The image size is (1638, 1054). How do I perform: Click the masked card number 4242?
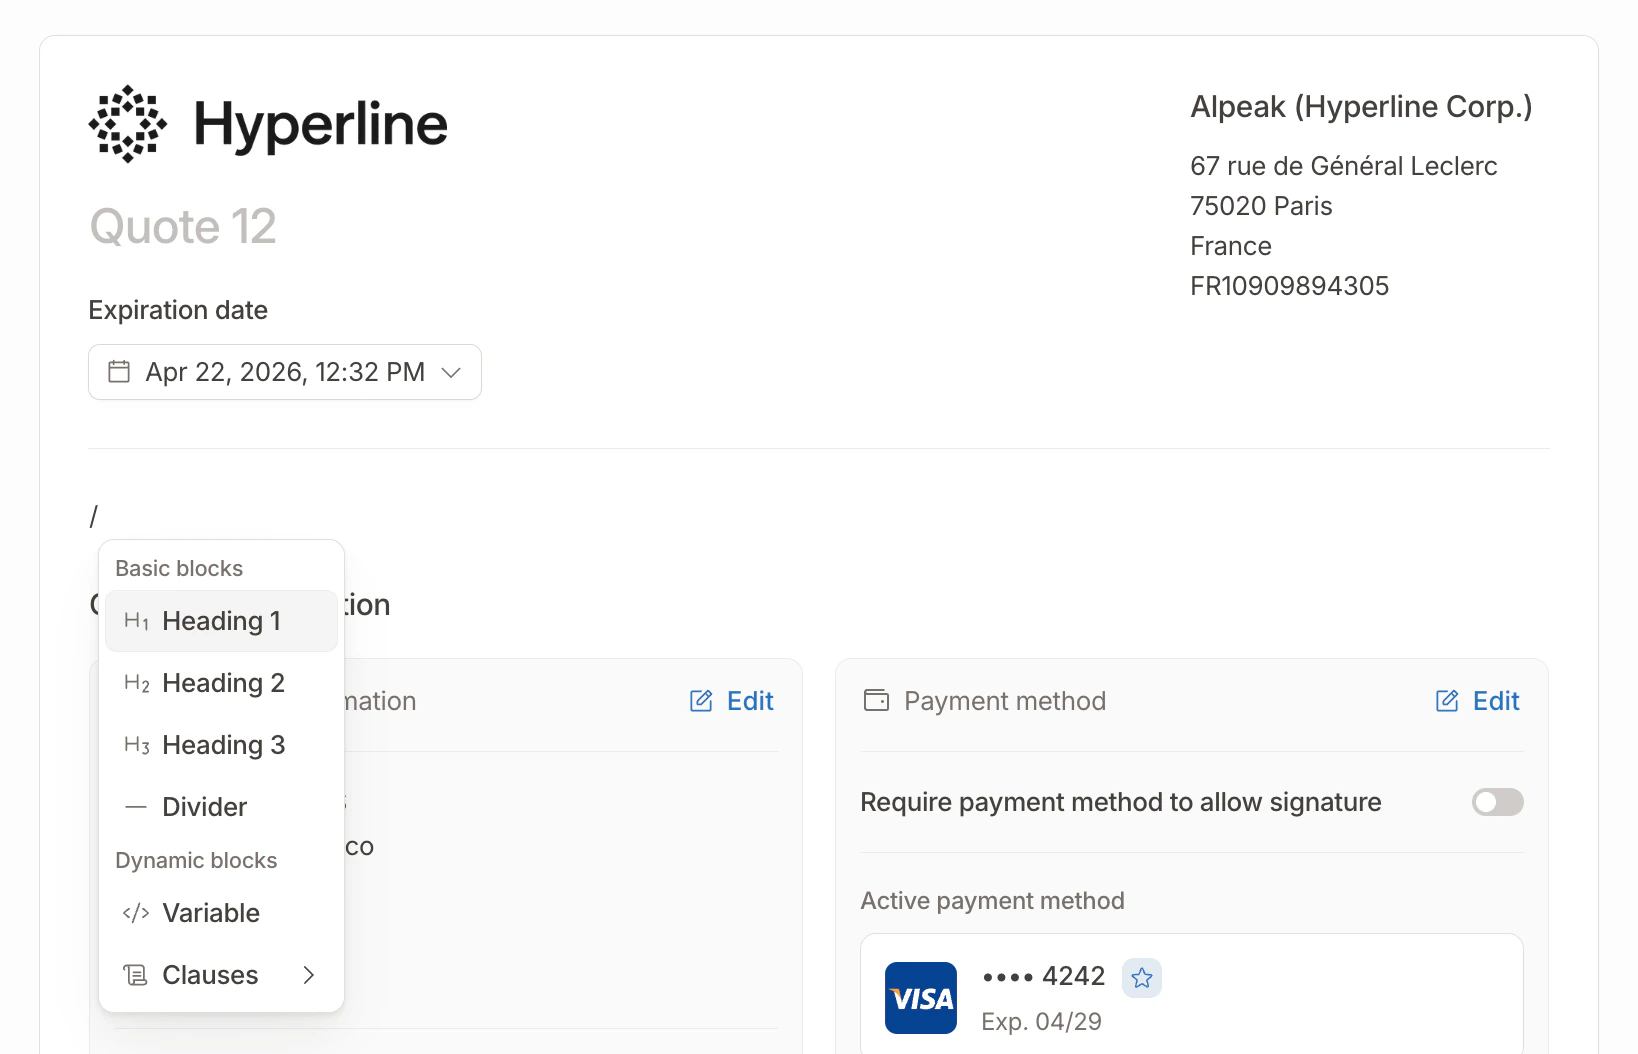1043,976
